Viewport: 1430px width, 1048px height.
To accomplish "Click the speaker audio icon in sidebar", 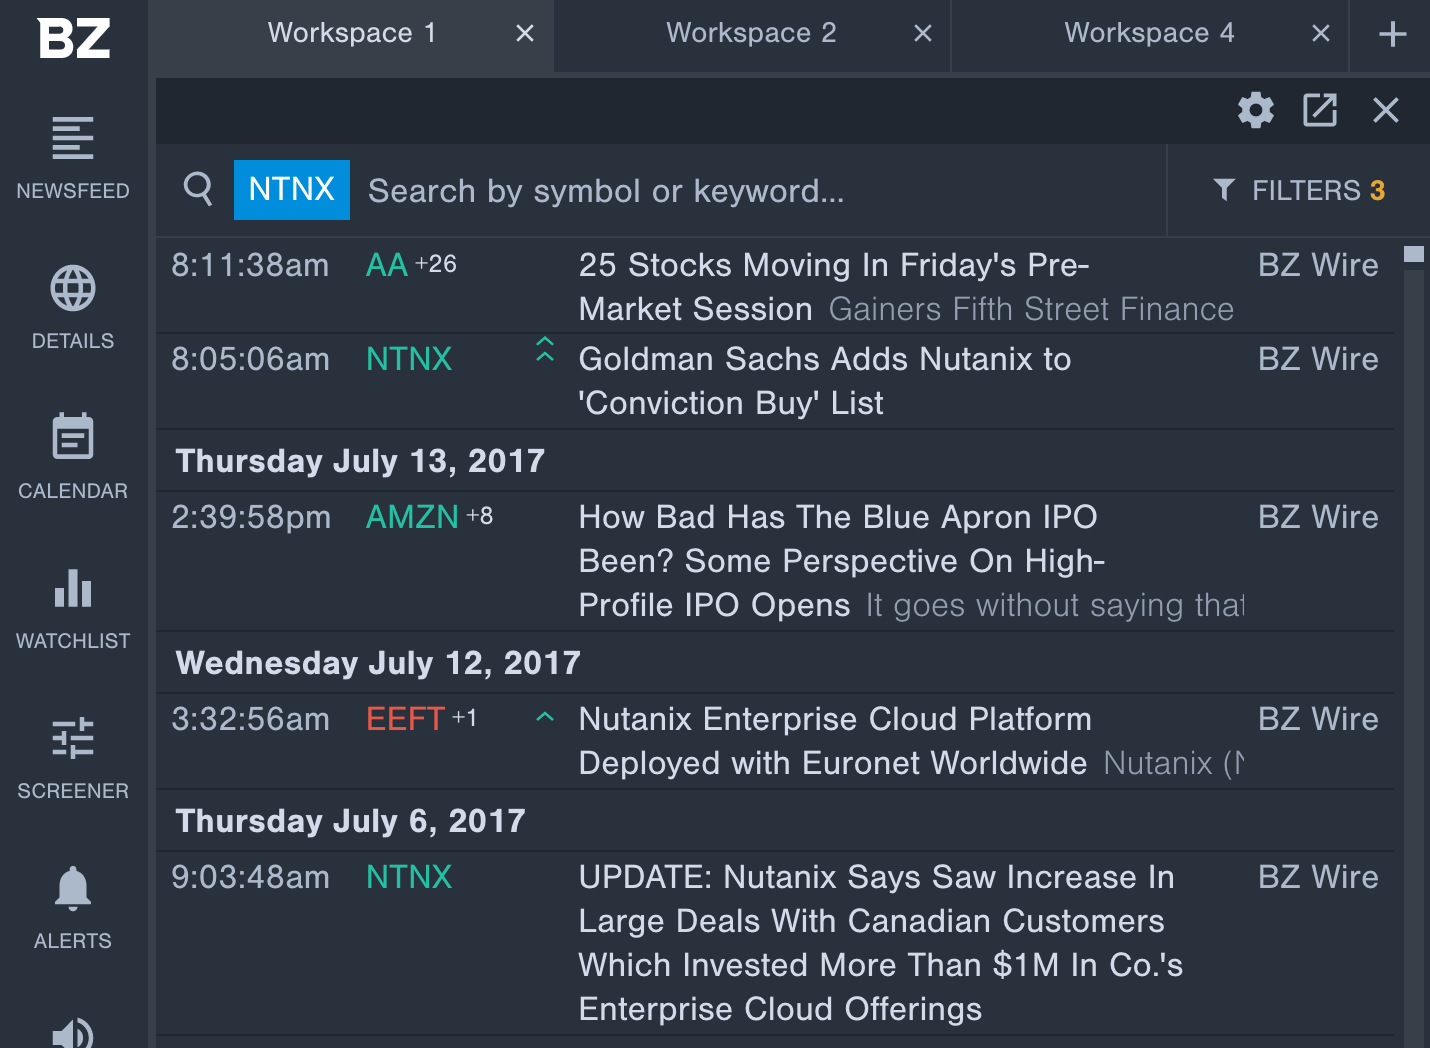I will [x=73, y=1033].
